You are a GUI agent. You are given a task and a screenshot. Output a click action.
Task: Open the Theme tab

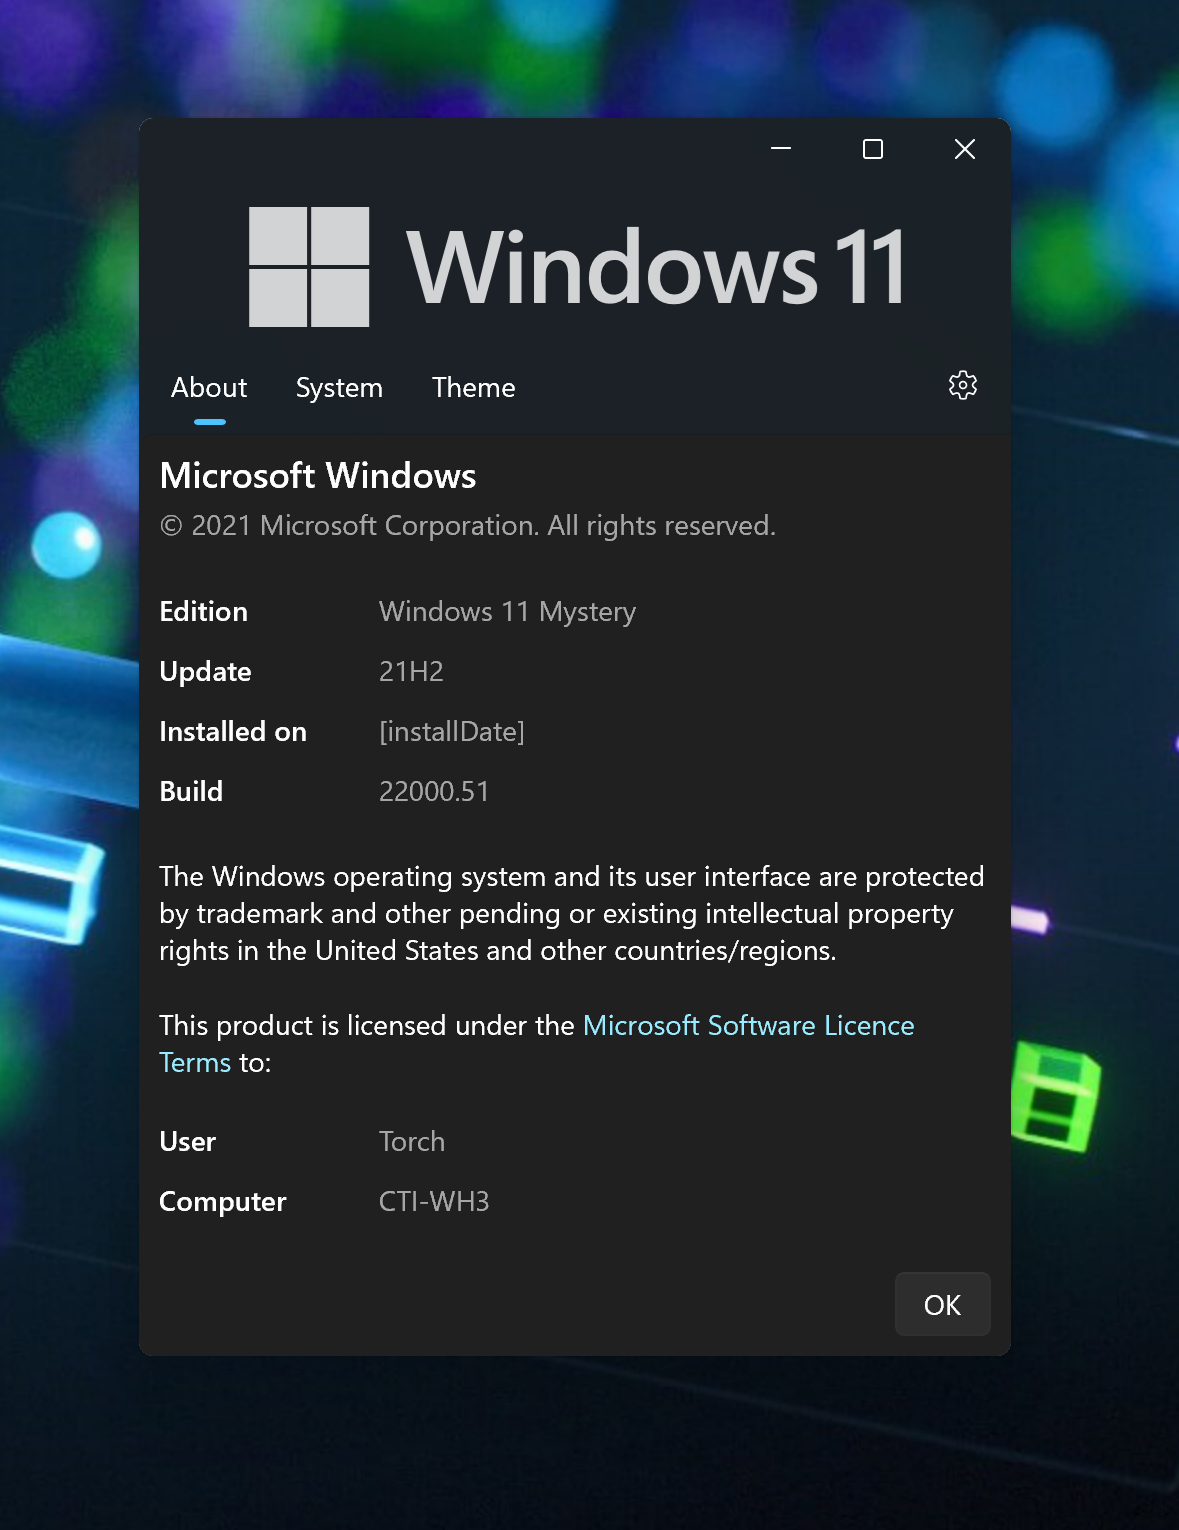(x=474, y=388)
